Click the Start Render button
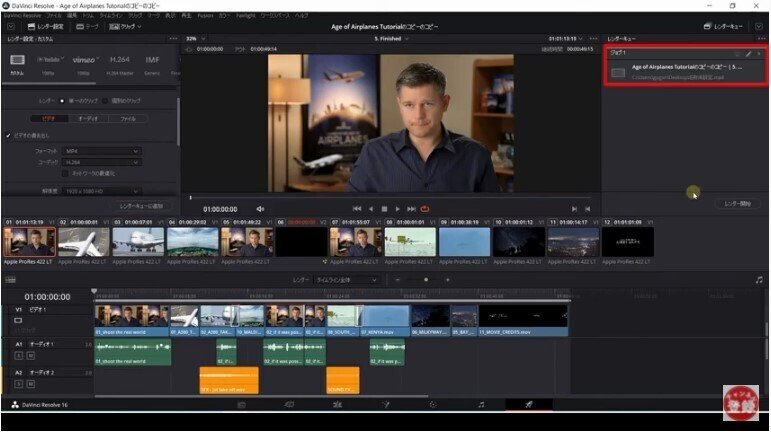 (738, 203)
